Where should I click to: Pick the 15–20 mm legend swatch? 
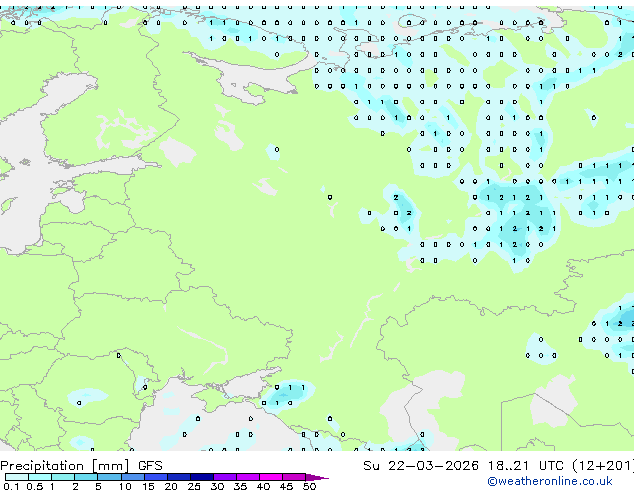156,477
